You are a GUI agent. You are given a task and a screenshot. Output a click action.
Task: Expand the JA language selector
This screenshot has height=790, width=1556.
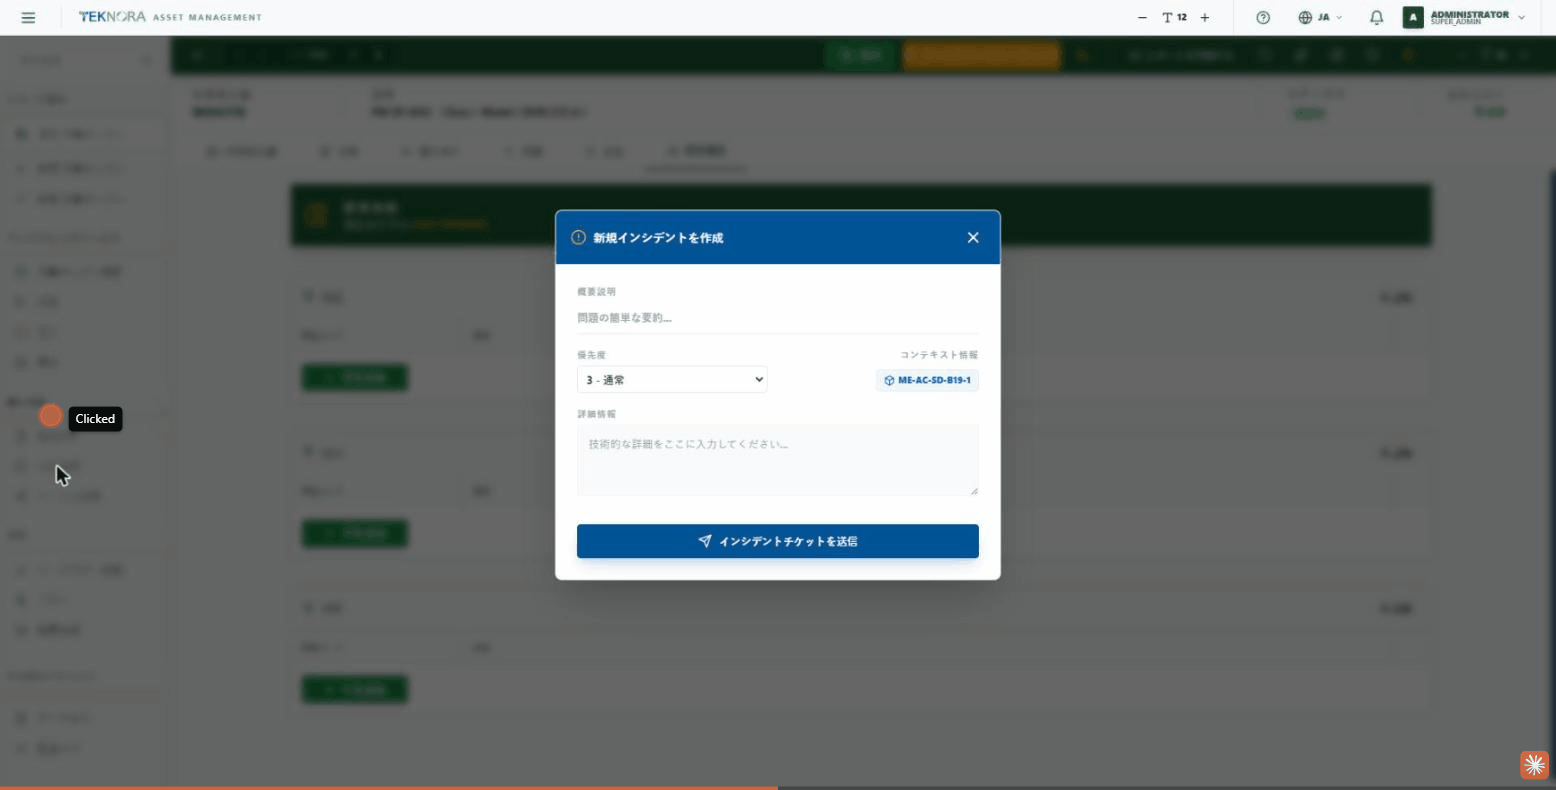[1321, 18]
